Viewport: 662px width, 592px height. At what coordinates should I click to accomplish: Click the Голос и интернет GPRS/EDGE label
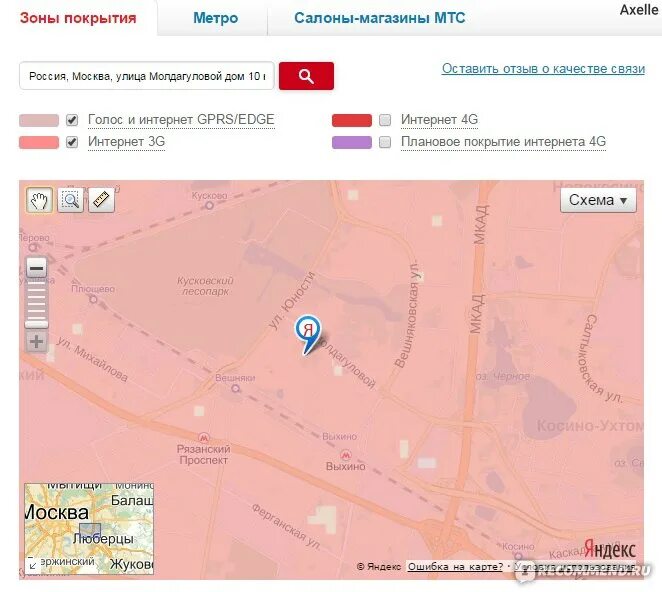pos(181,120)
